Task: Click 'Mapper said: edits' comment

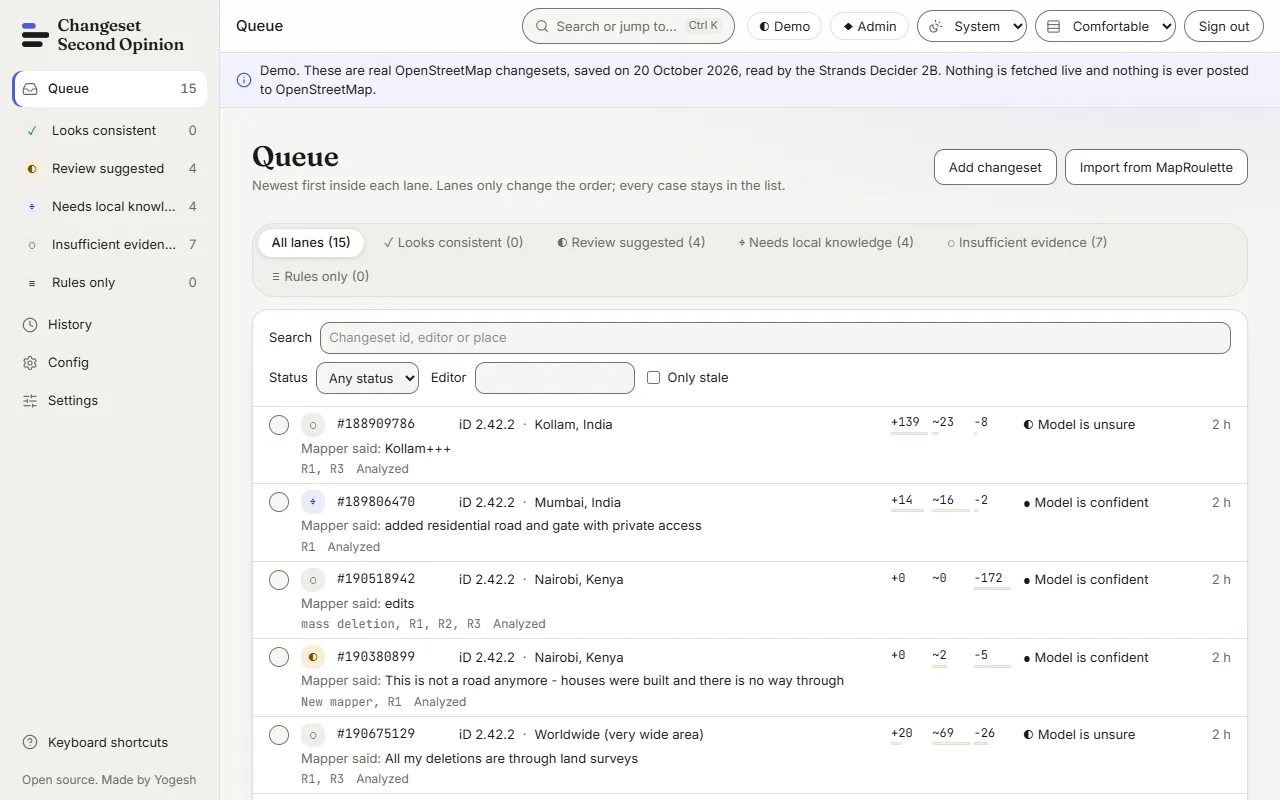Action: click(357, 603)
